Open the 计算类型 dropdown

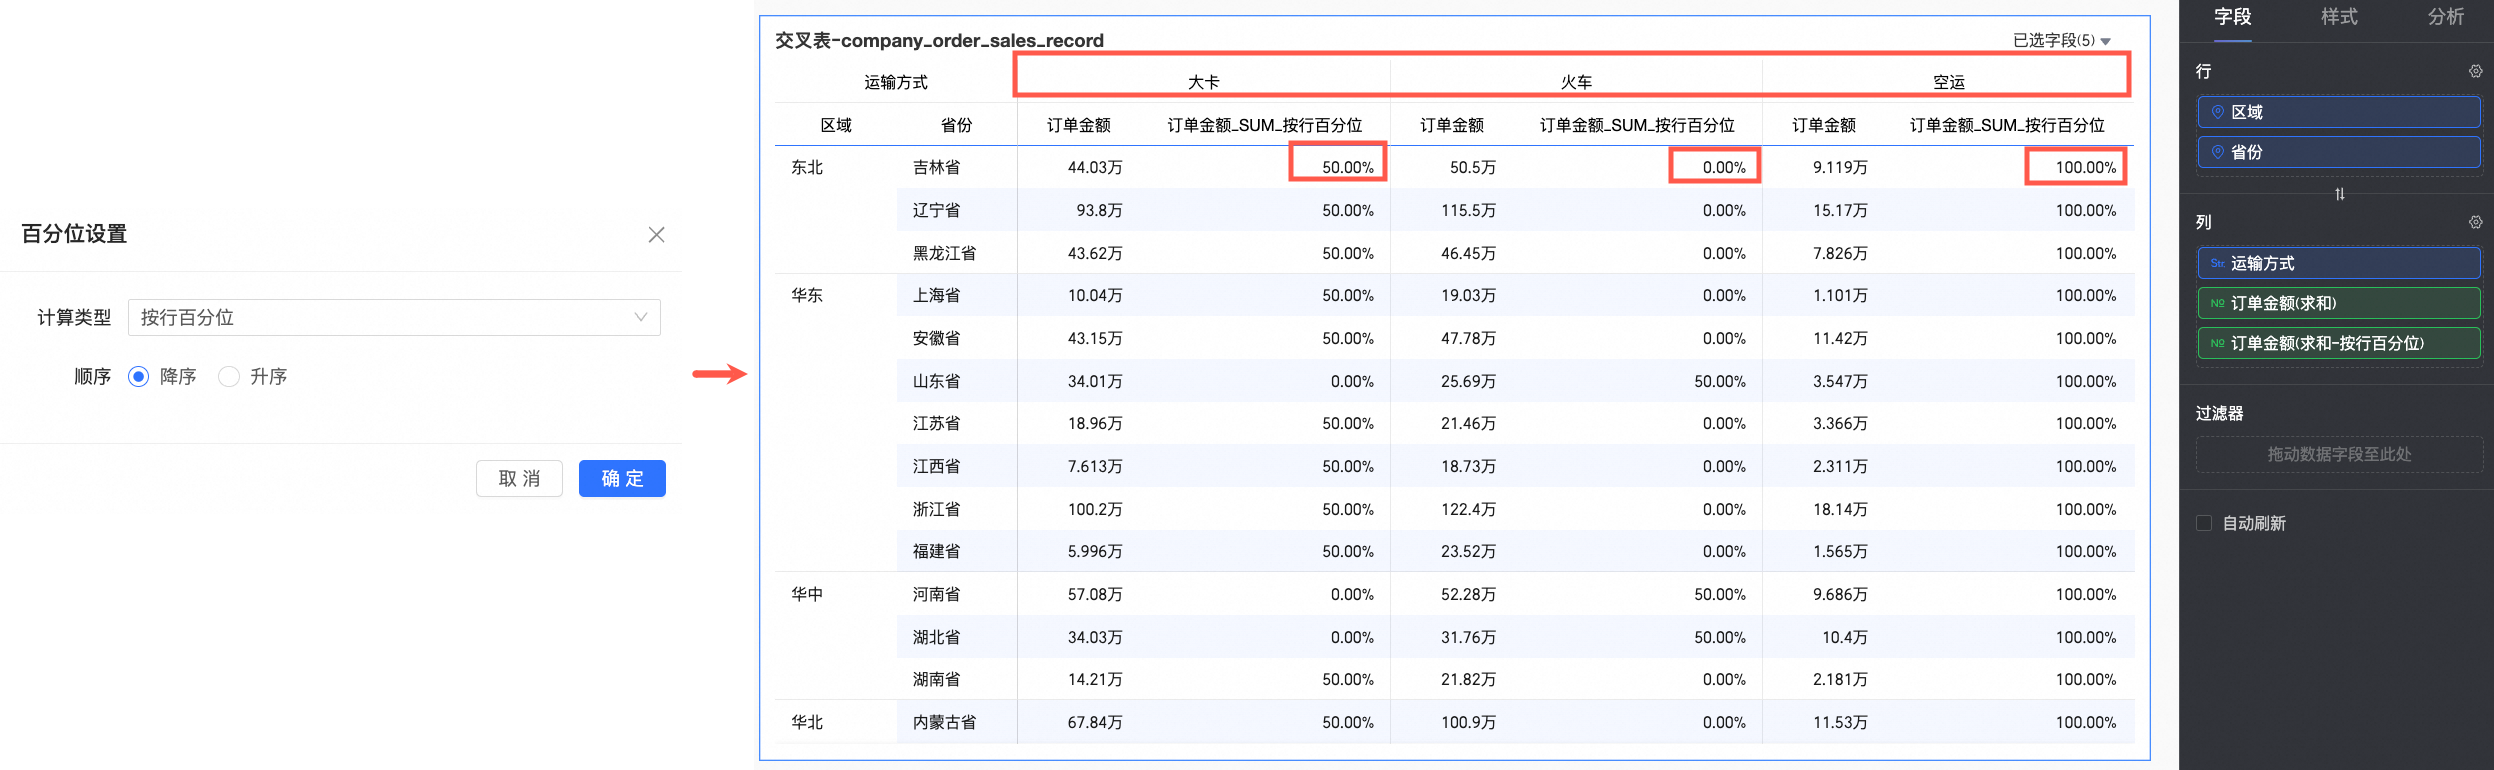coord(394,317)
